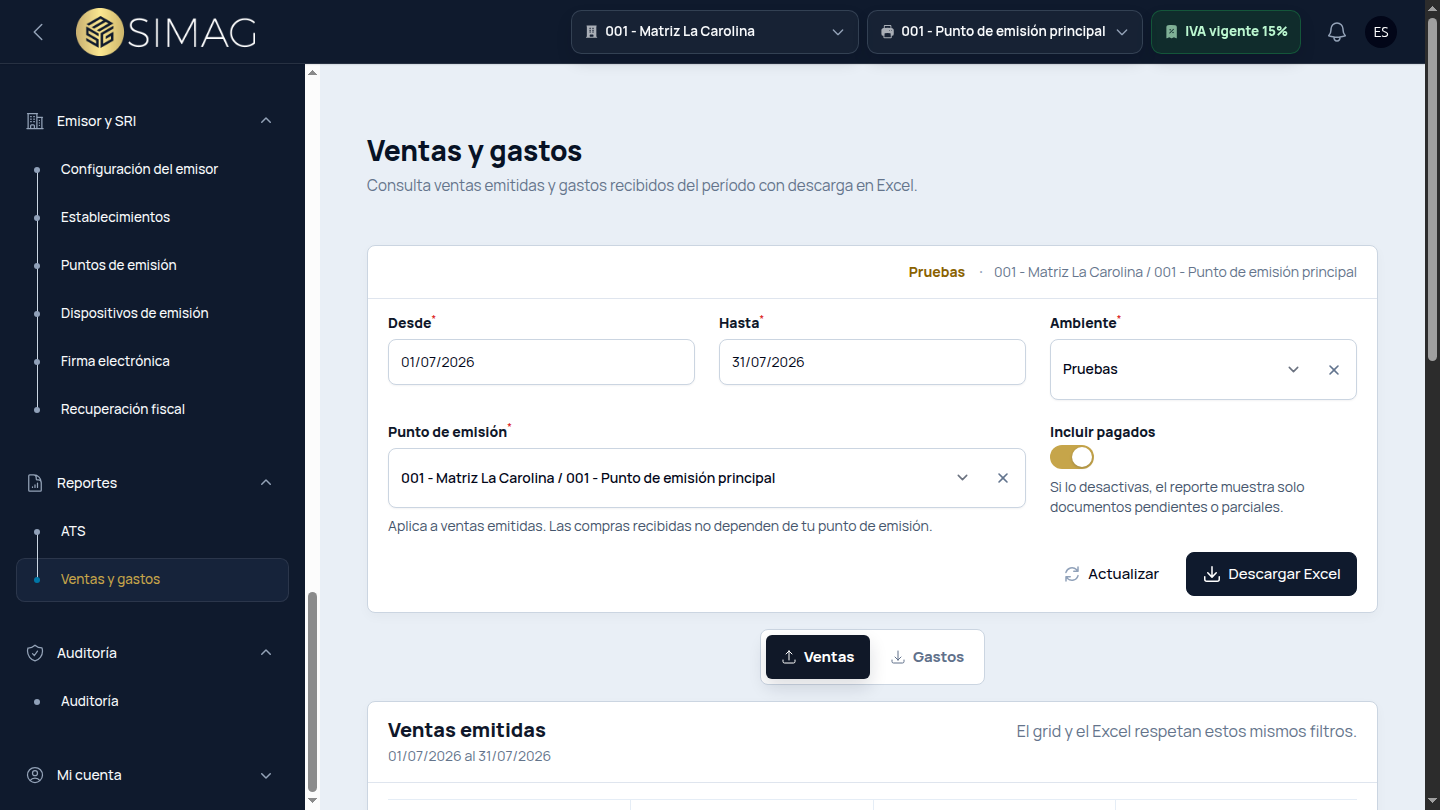
Task: Expand the Punto de emisión field chevron
Action: pyautogui.click(x=962, y=478)
